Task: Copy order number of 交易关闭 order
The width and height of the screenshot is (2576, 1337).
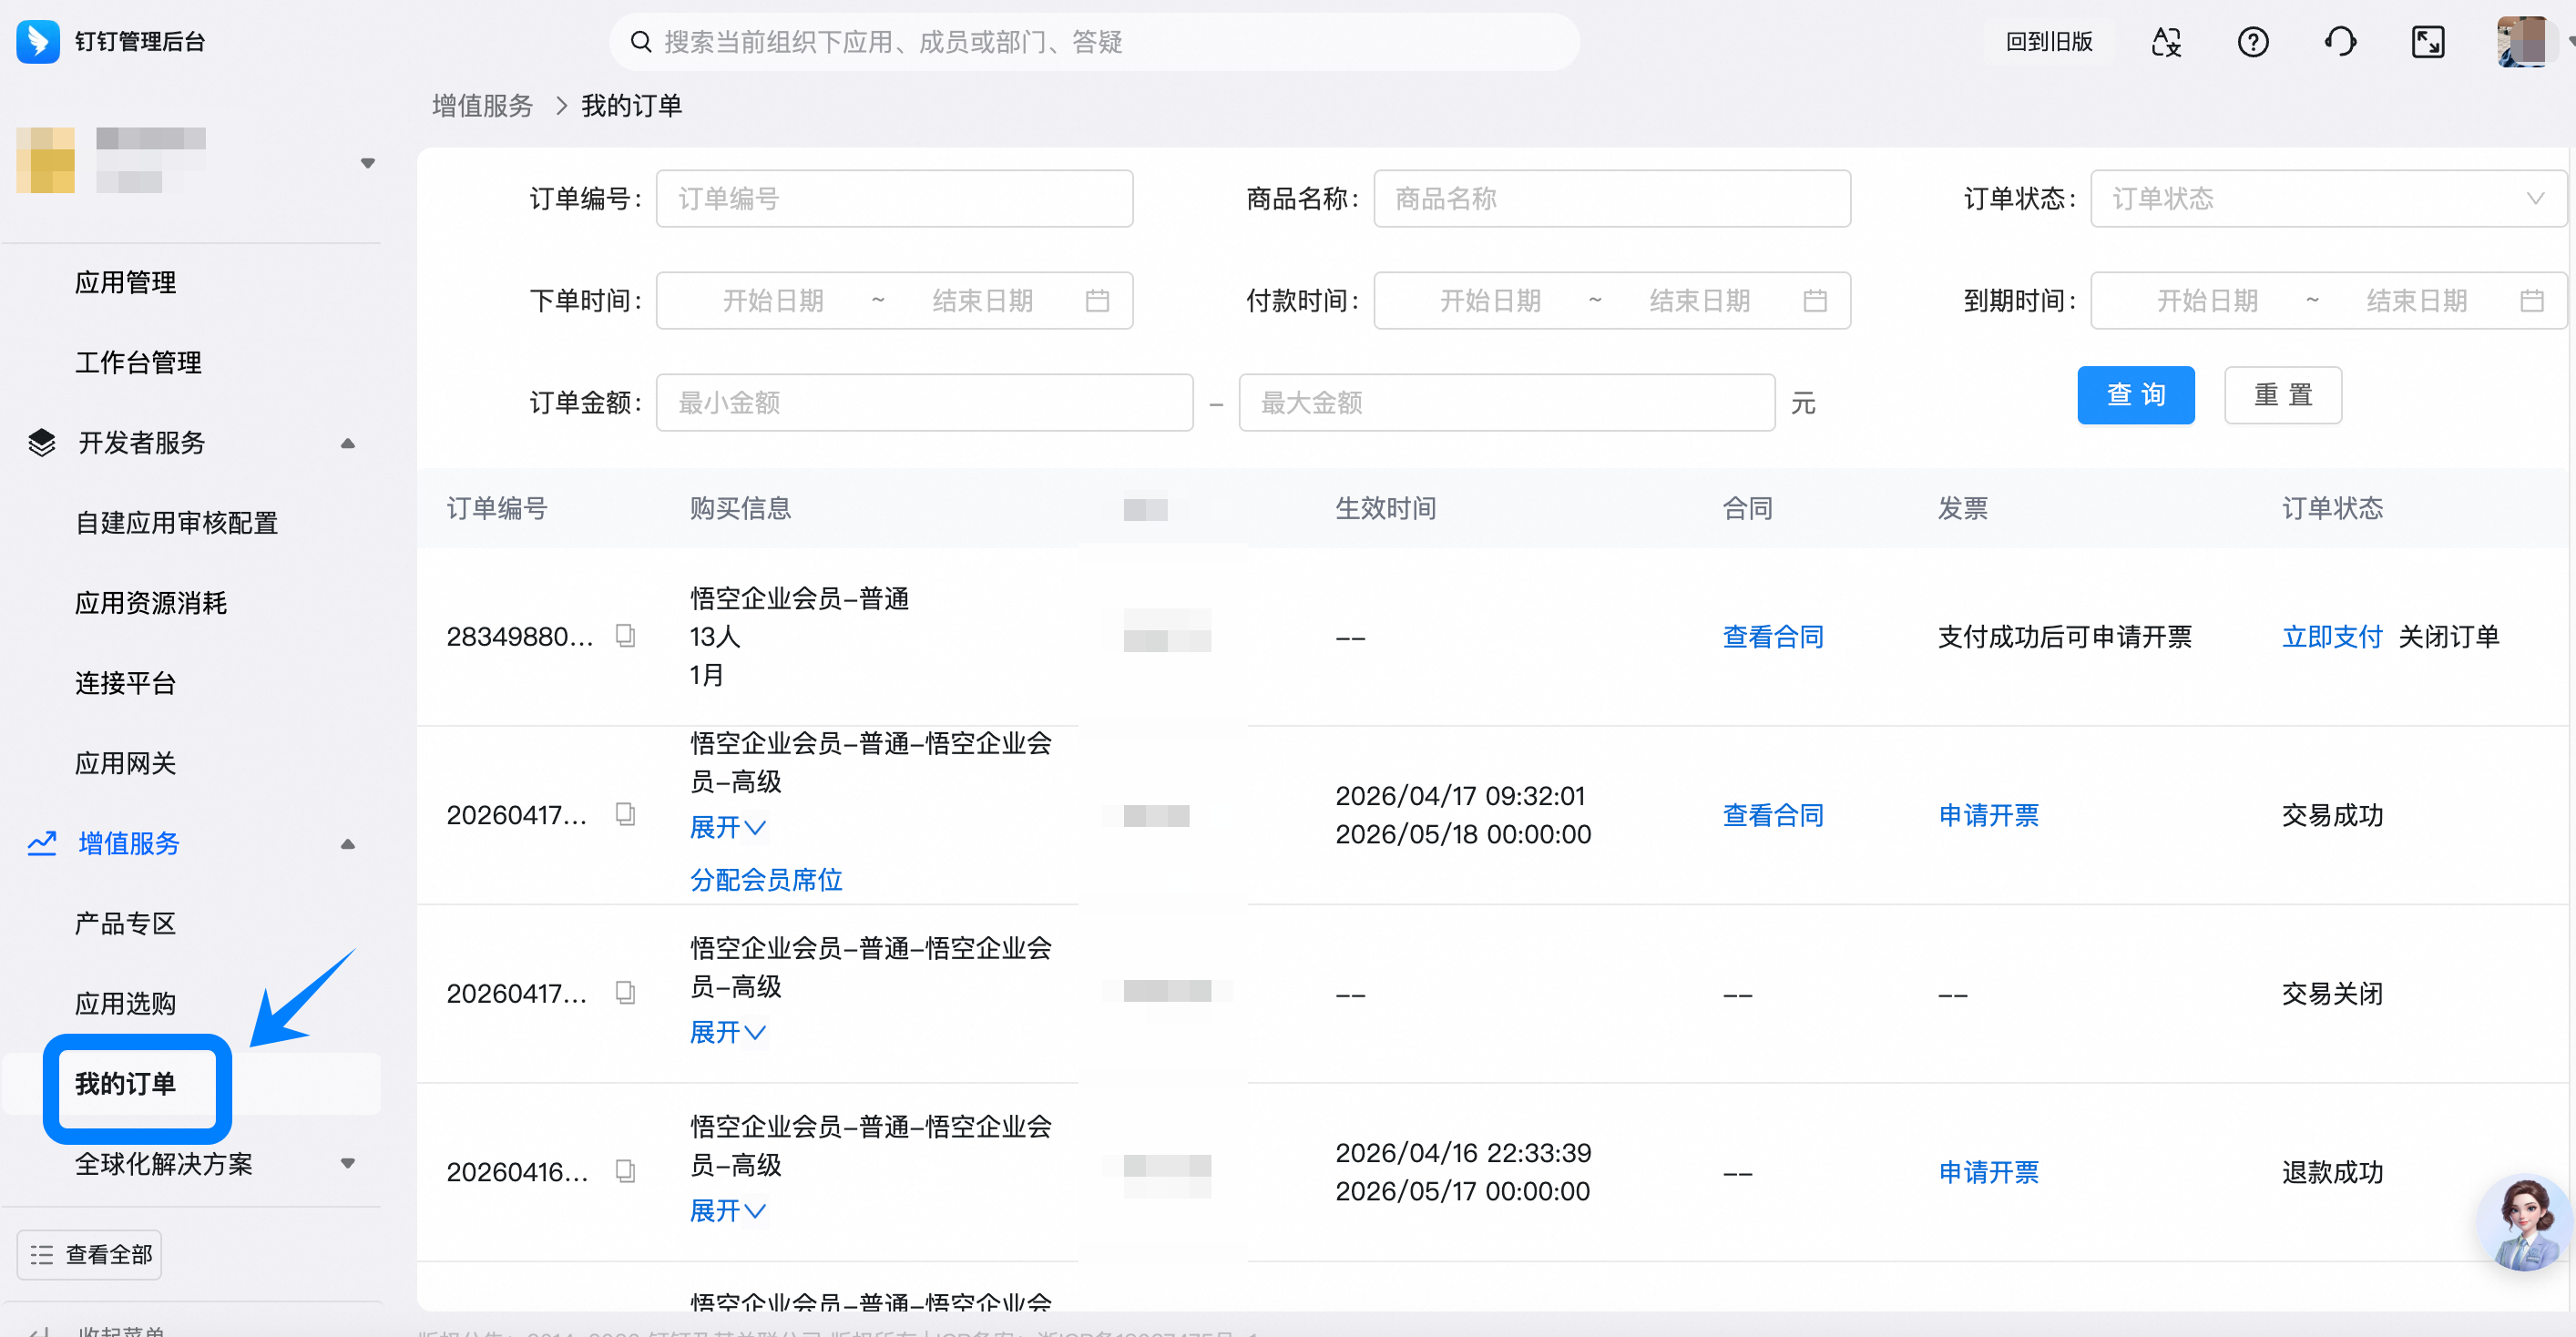Action: (x=625, y=993)
